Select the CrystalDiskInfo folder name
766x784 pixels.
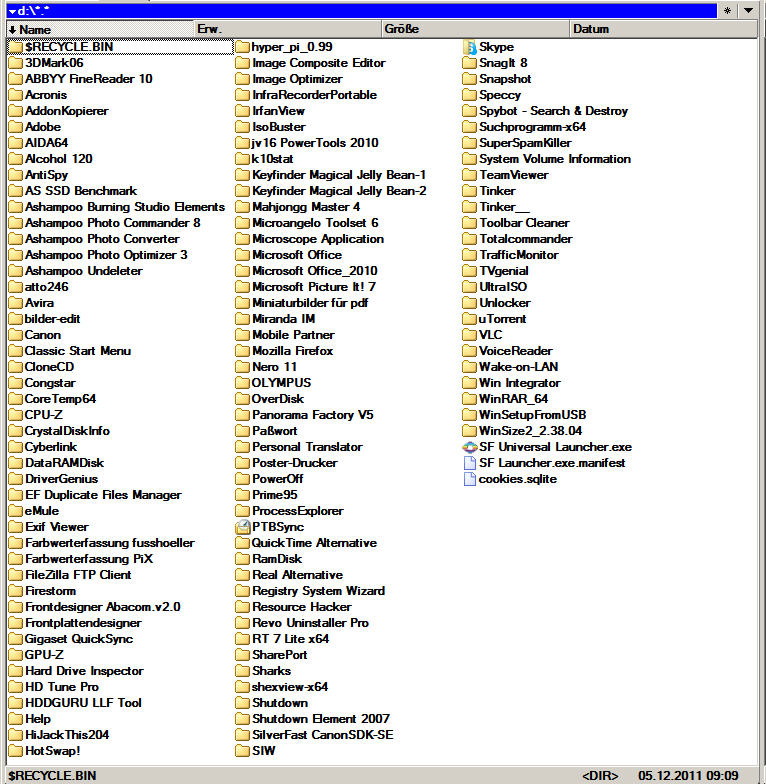click(67, 431)
